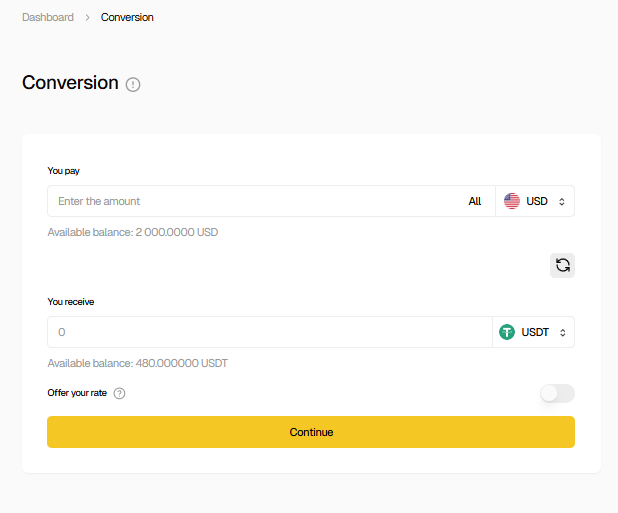Viewport: 618px width, 513px height.
Task: Click the Offer your rate label
Action: point(77,393)
